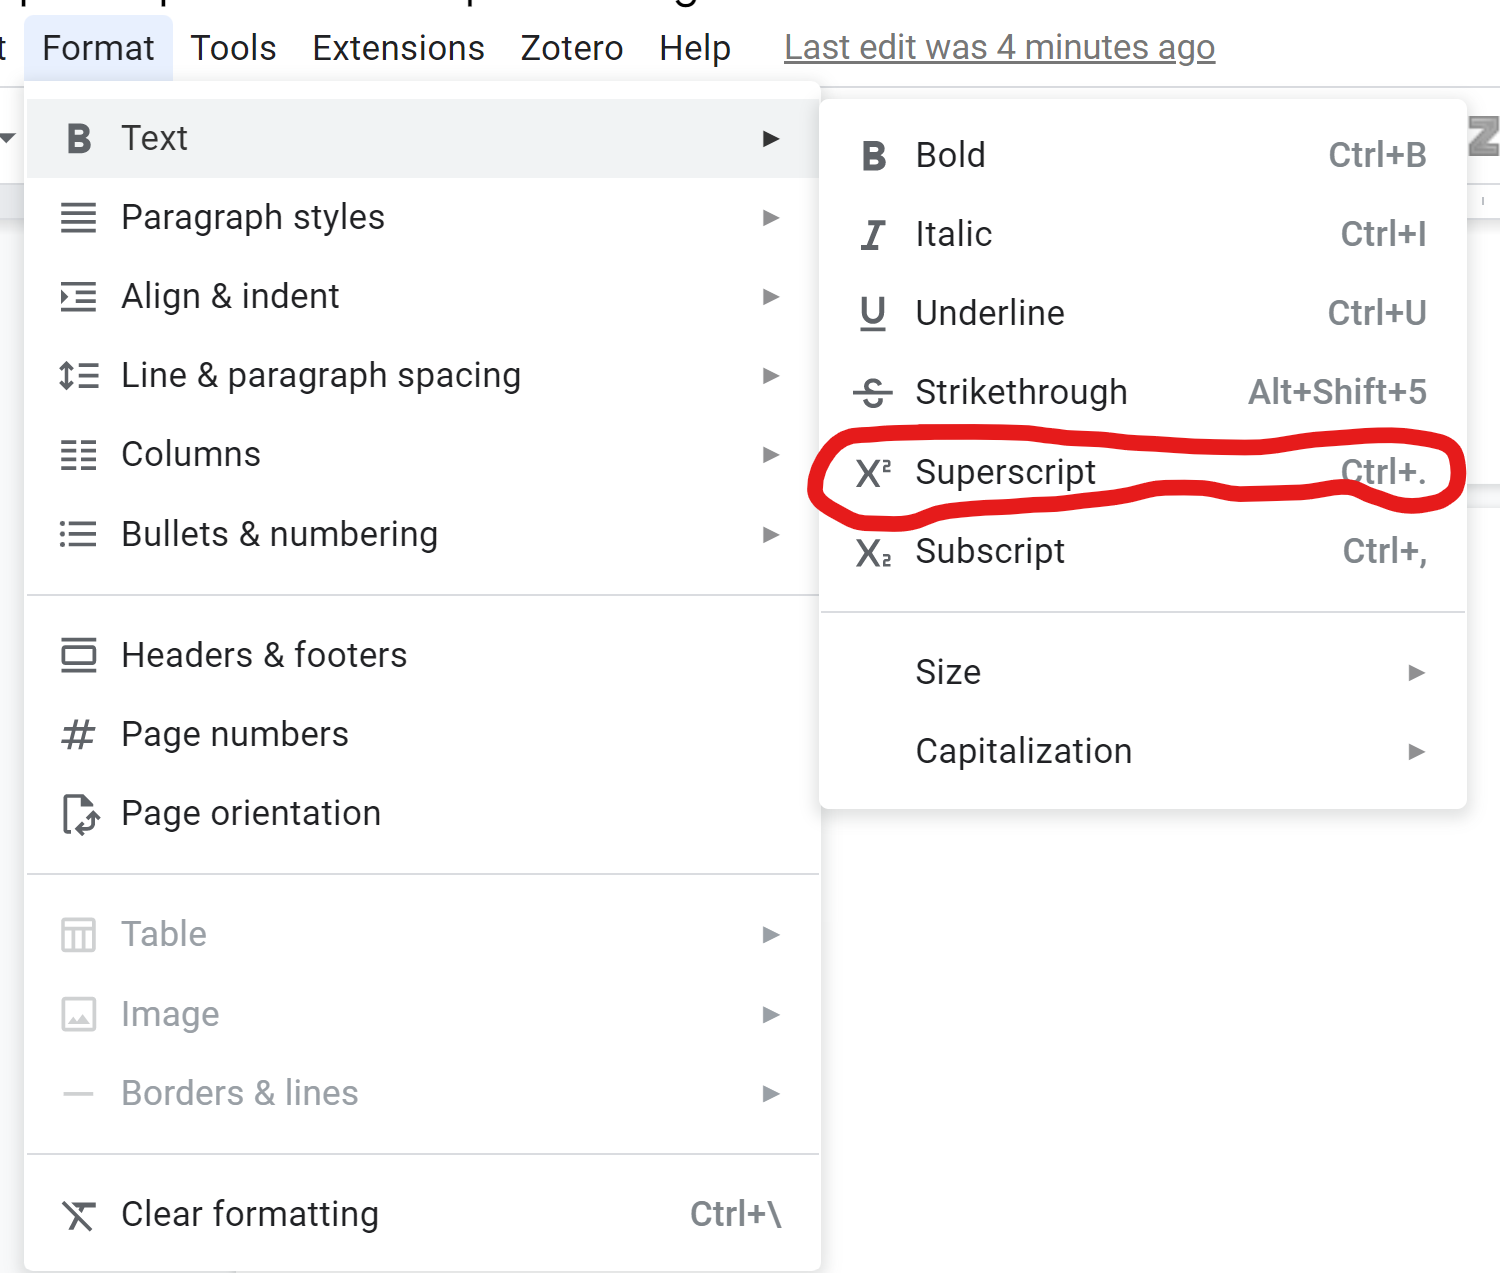Click the Columns icon
This screenshot has width=1500, height=1273.
78,454
